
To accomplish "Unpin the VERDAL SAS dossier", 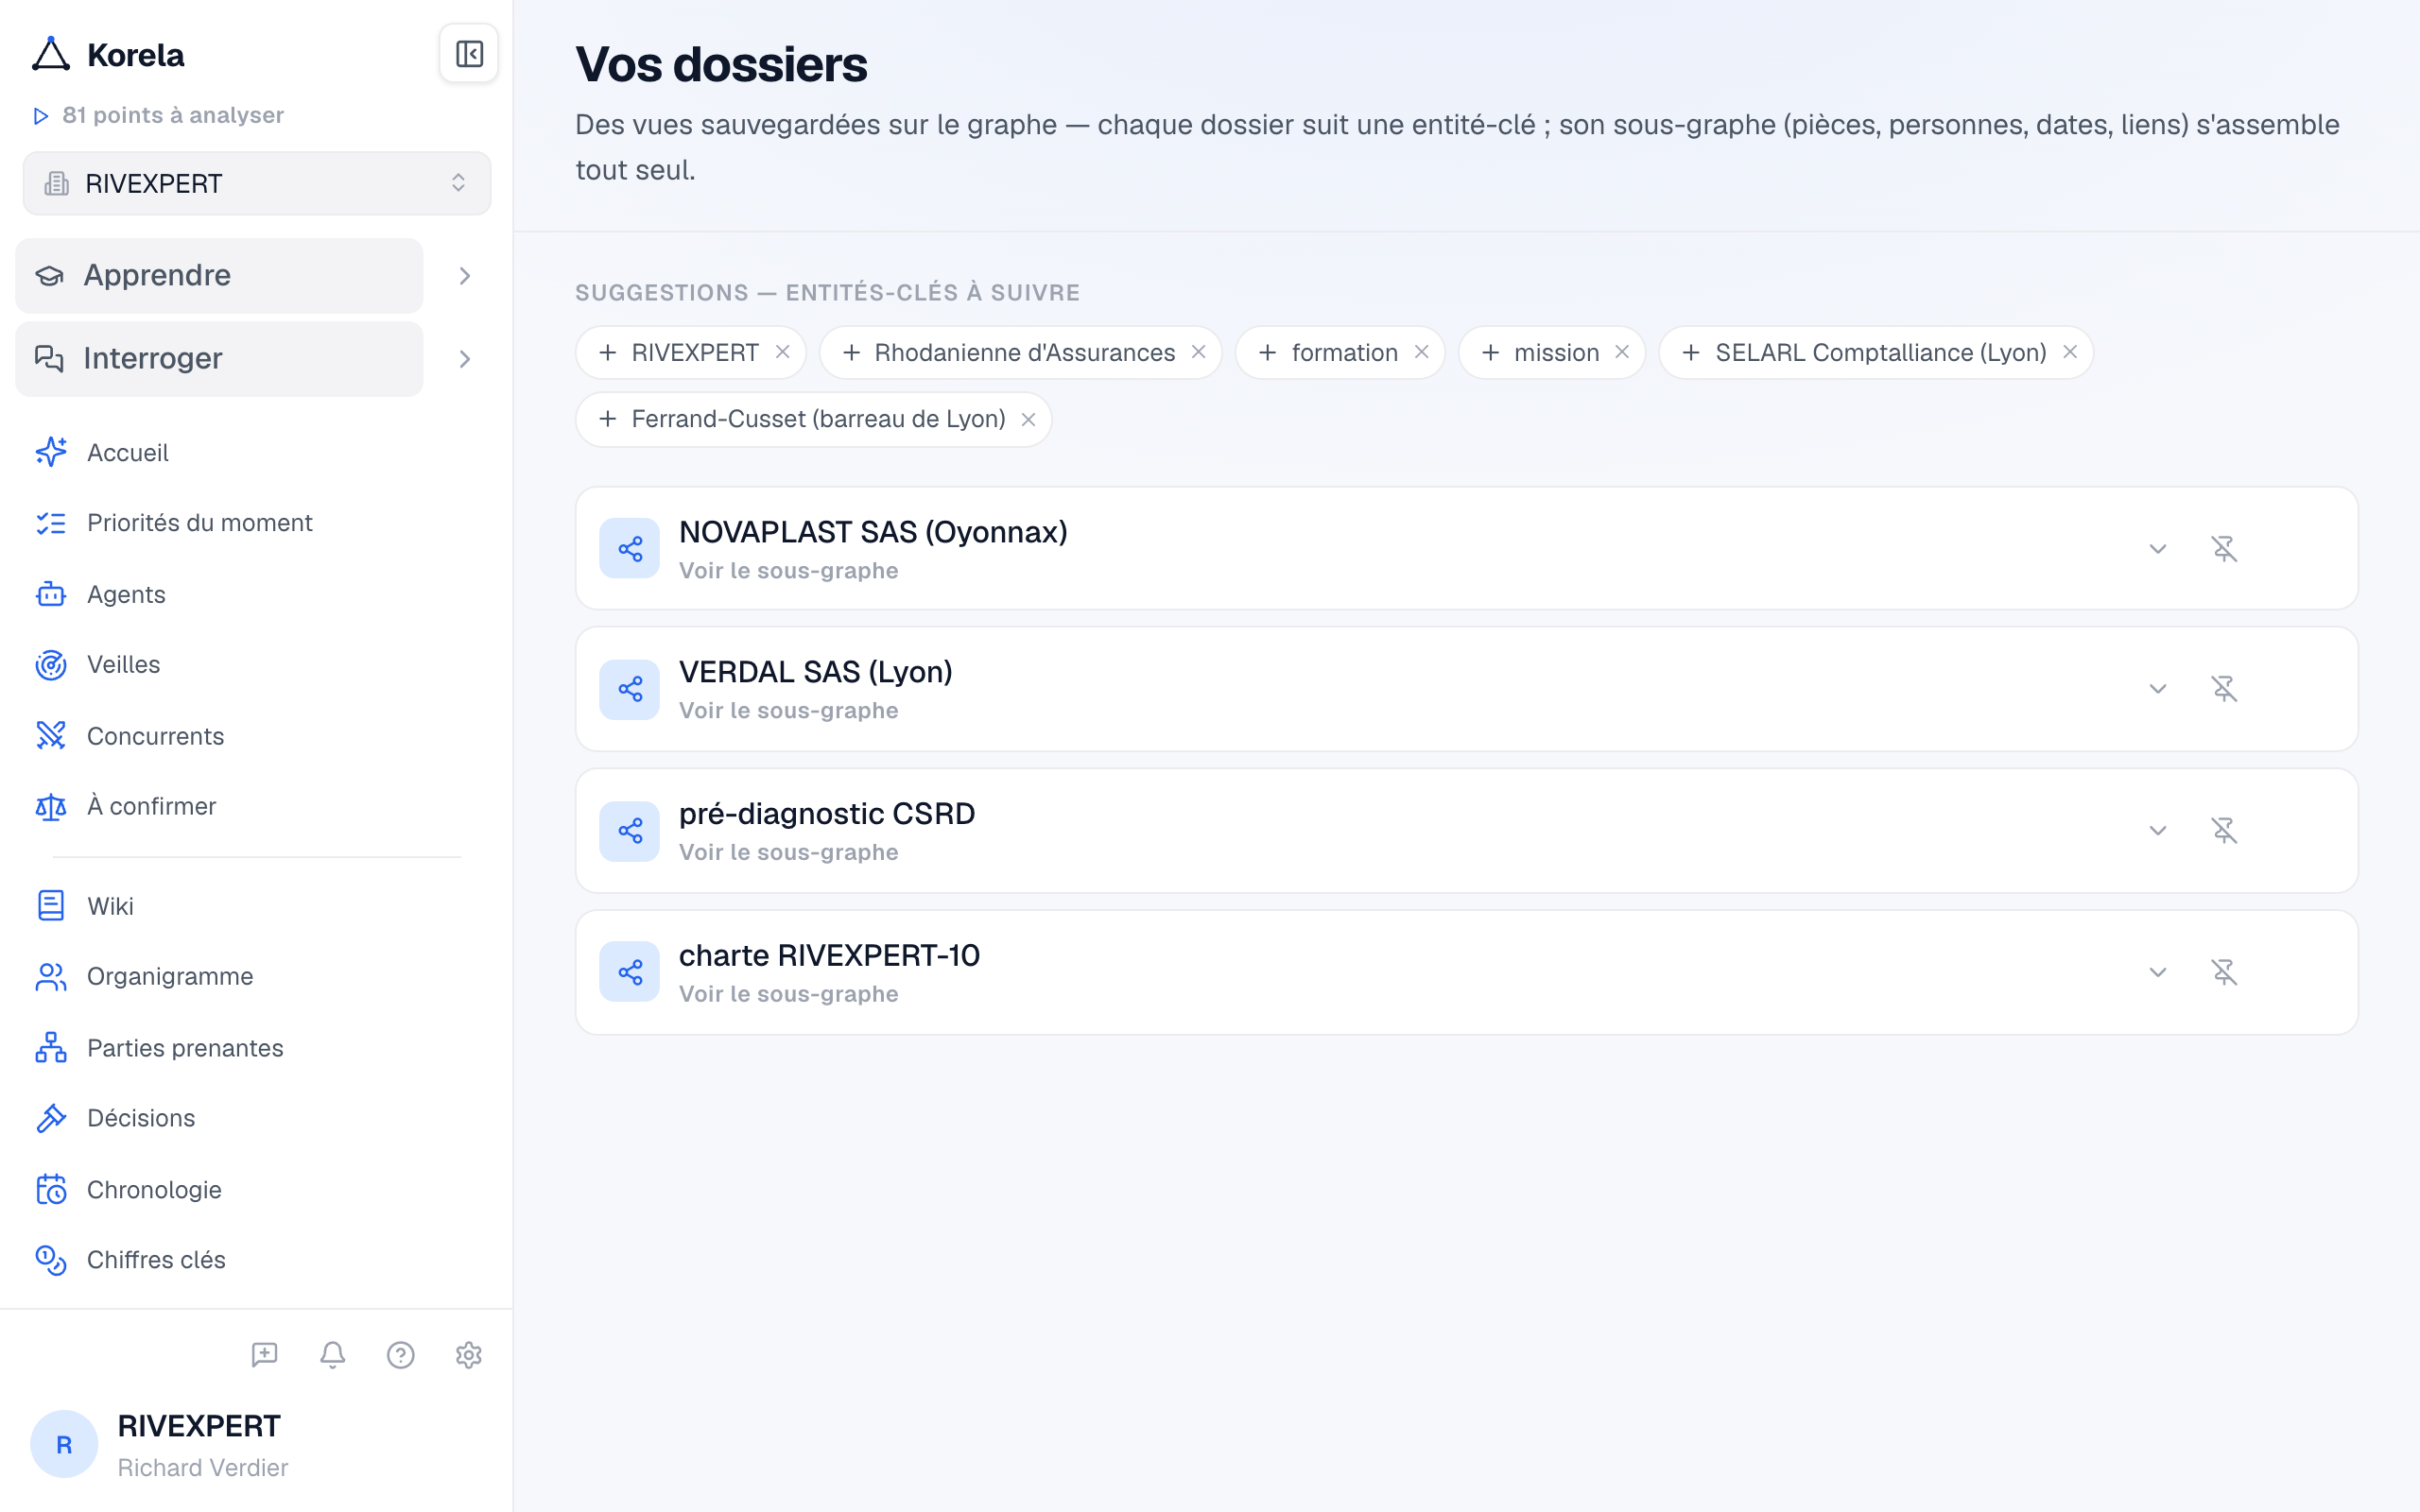I will pos(2224,689).
